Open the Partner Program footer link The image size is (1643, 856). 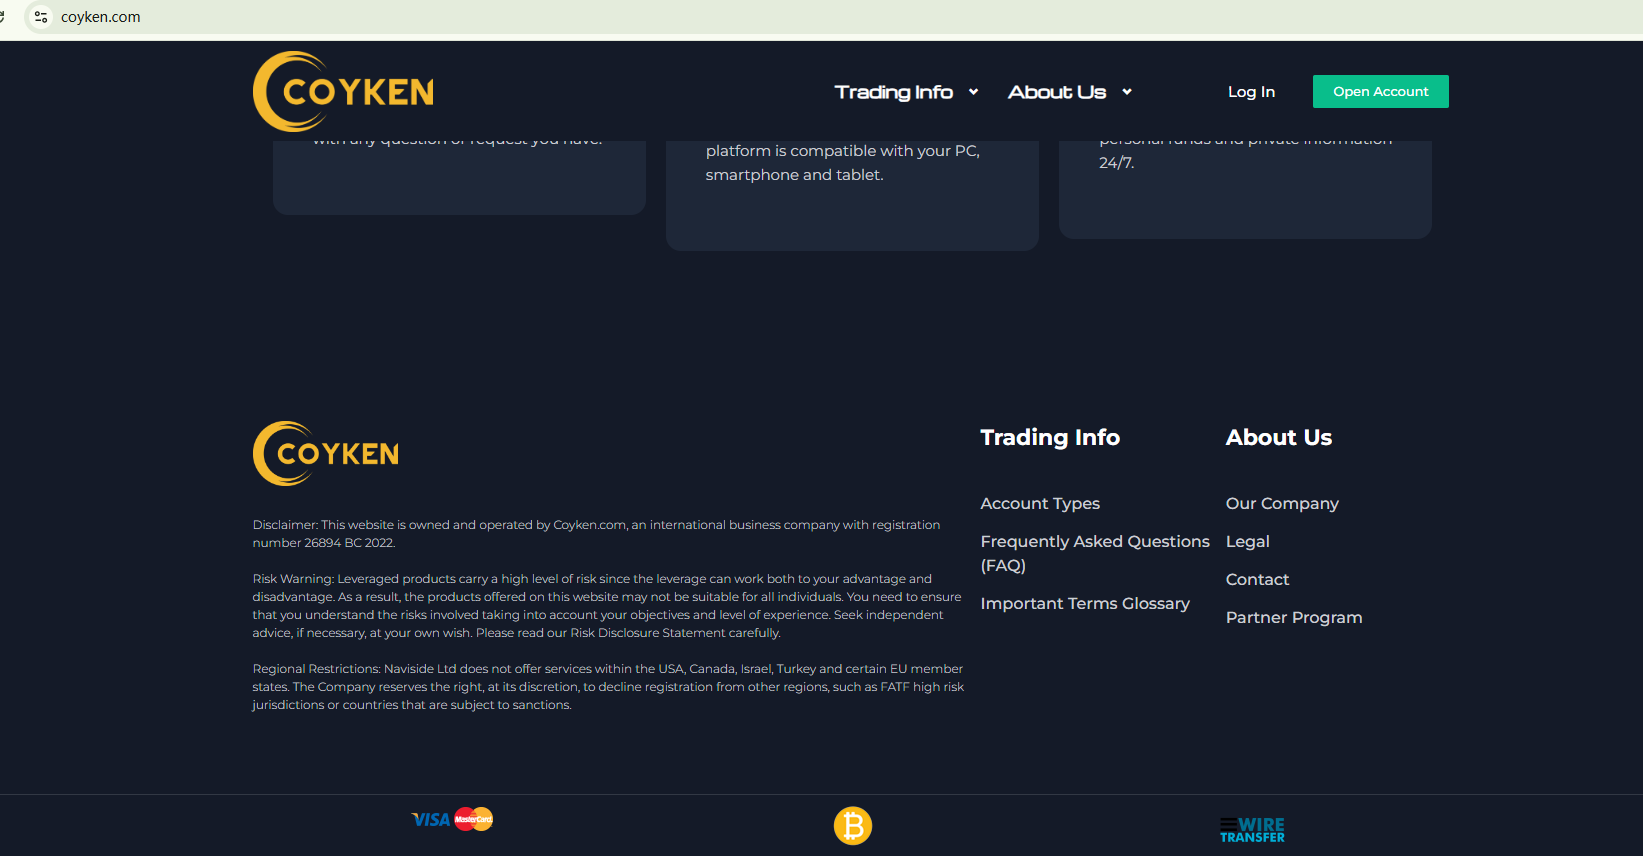(1294, 618)
